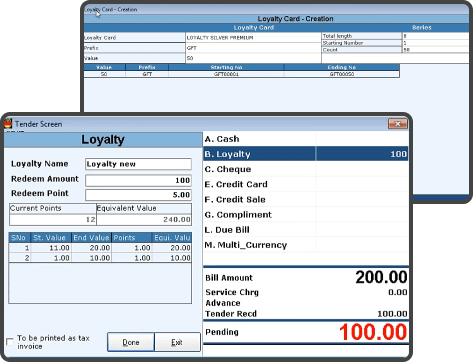Click the Loyalty Card name field

[253, 38]
